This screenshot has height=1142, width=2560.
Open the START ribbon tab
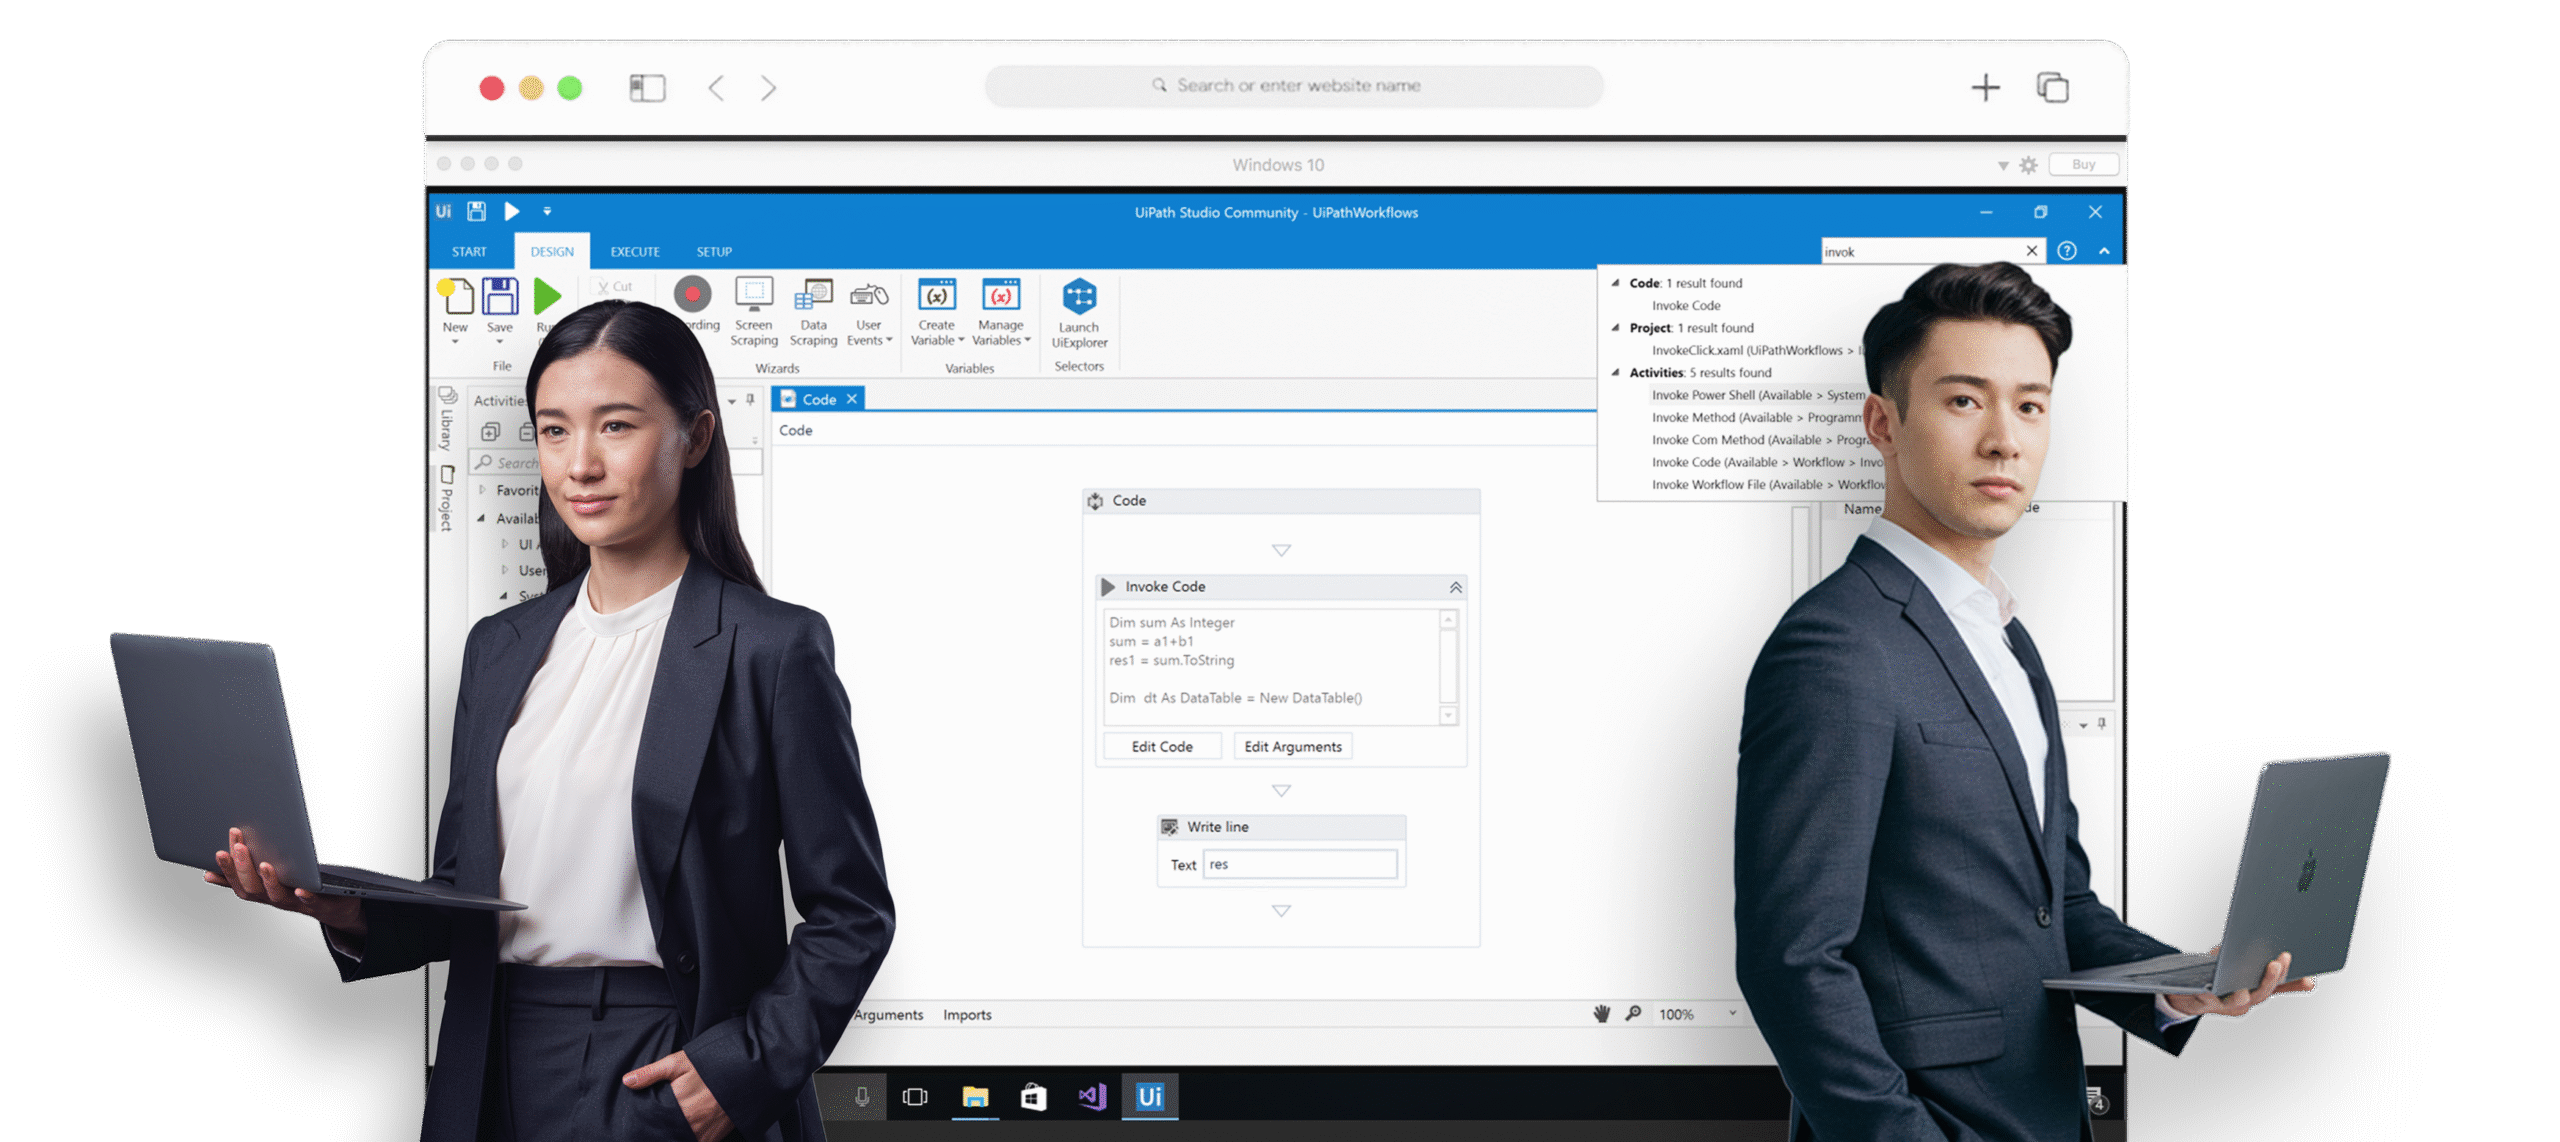coord(469,252)
